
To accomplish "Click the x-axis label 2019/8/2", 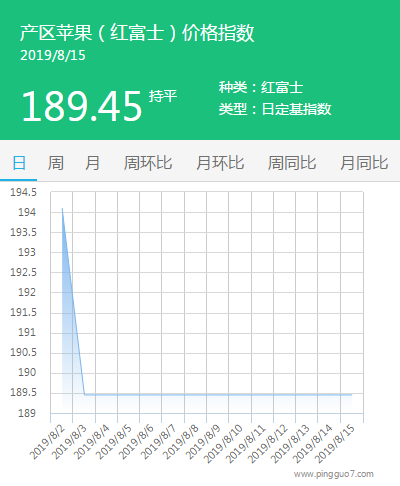I will [x=47, y=442].
